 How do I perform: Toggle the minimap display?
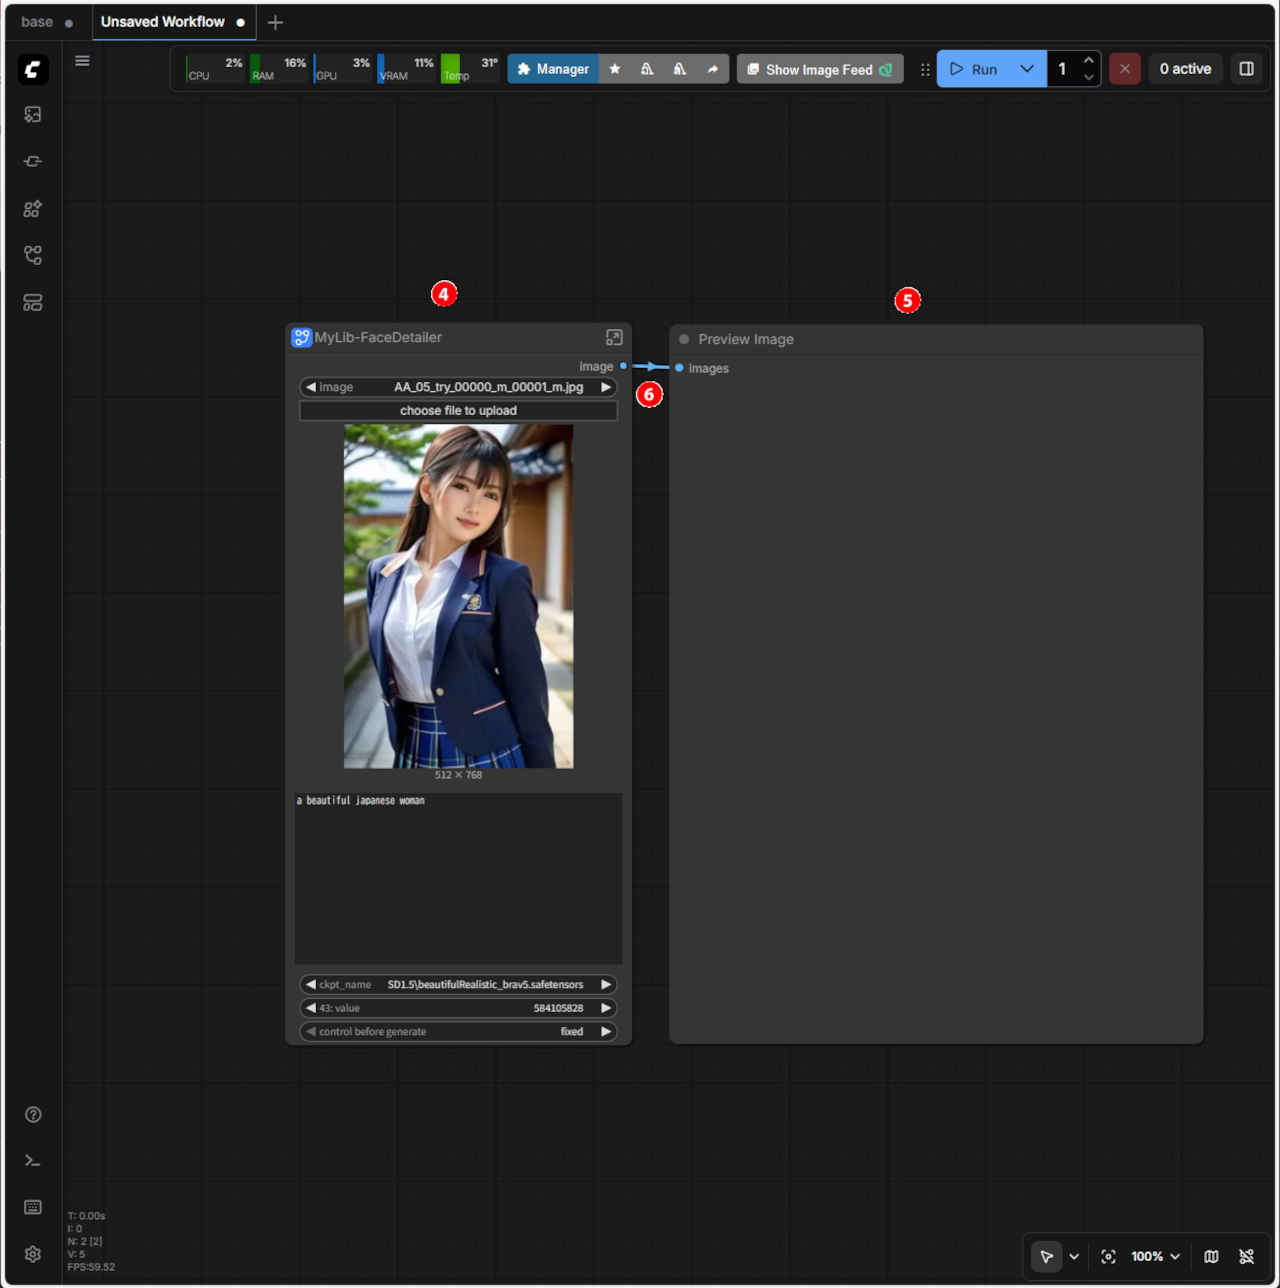point(1211,1257)
